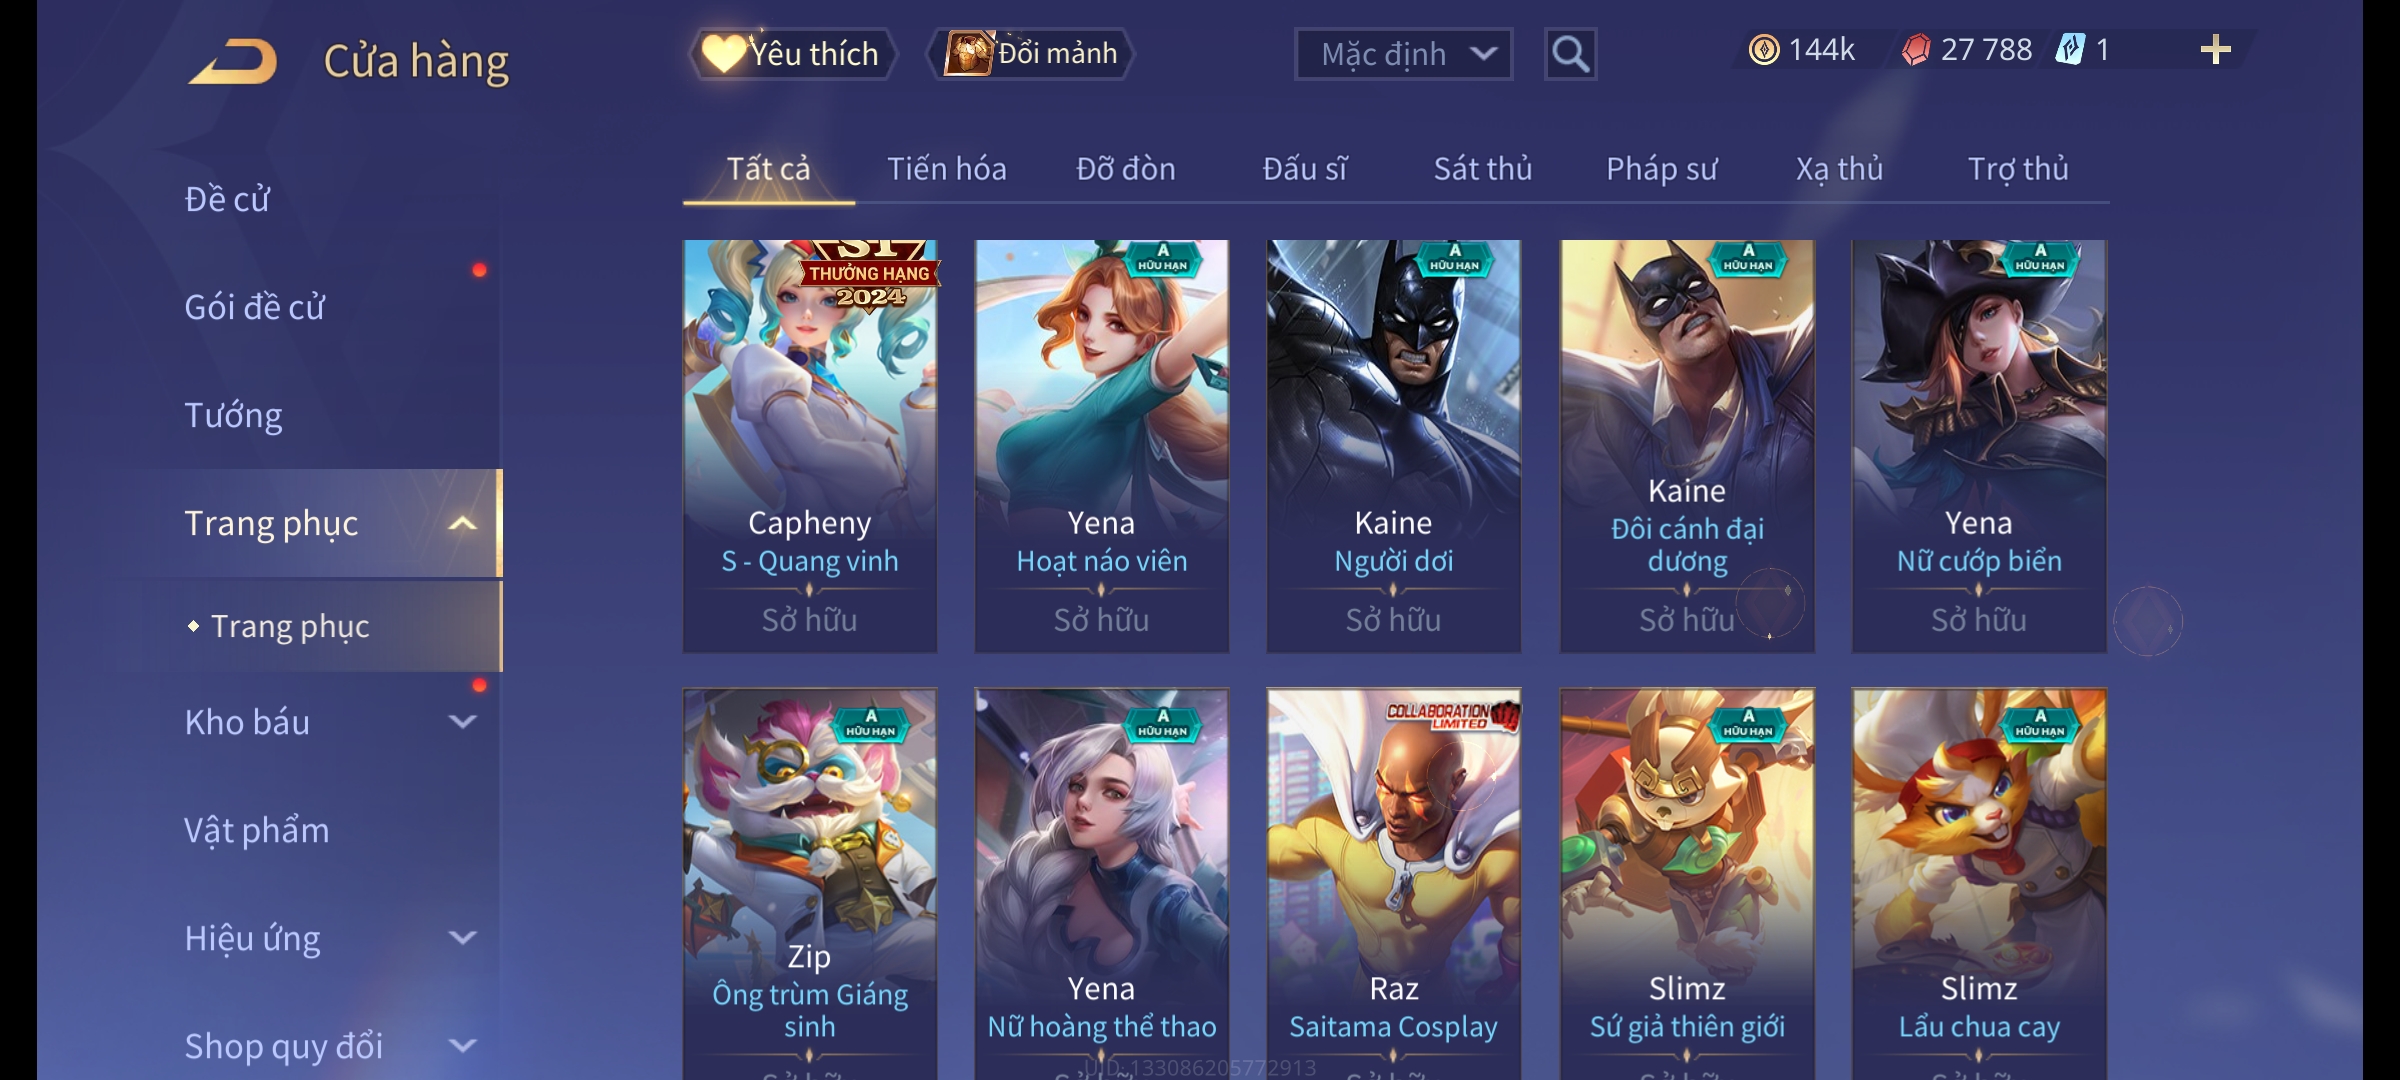Open the Mặc định sort dropdown
Image resolution: width=2400 pixels, height=1080 pixels.
point(1403,54)
